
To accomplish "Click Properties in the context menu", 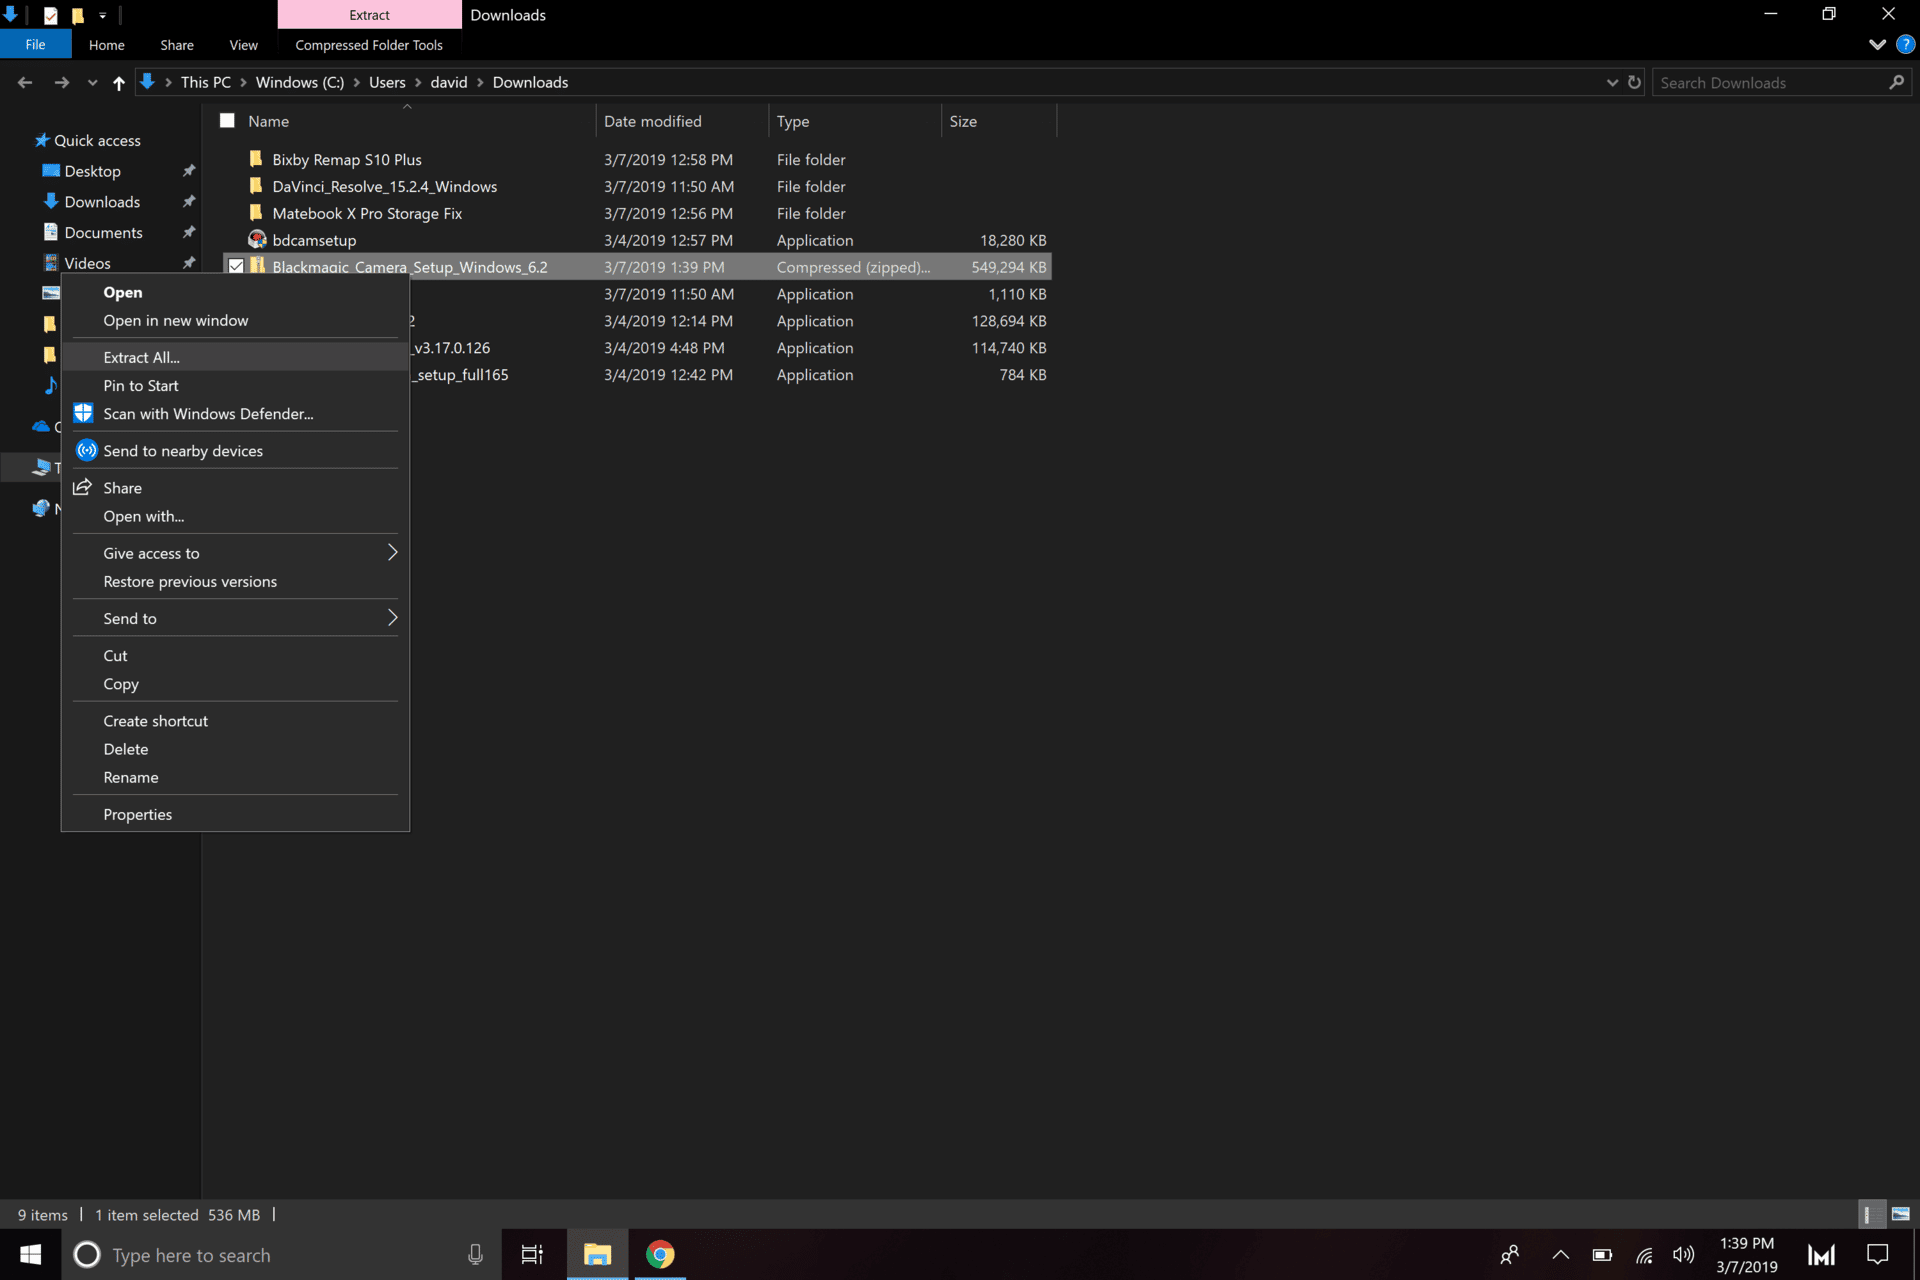I will point(137,814).
